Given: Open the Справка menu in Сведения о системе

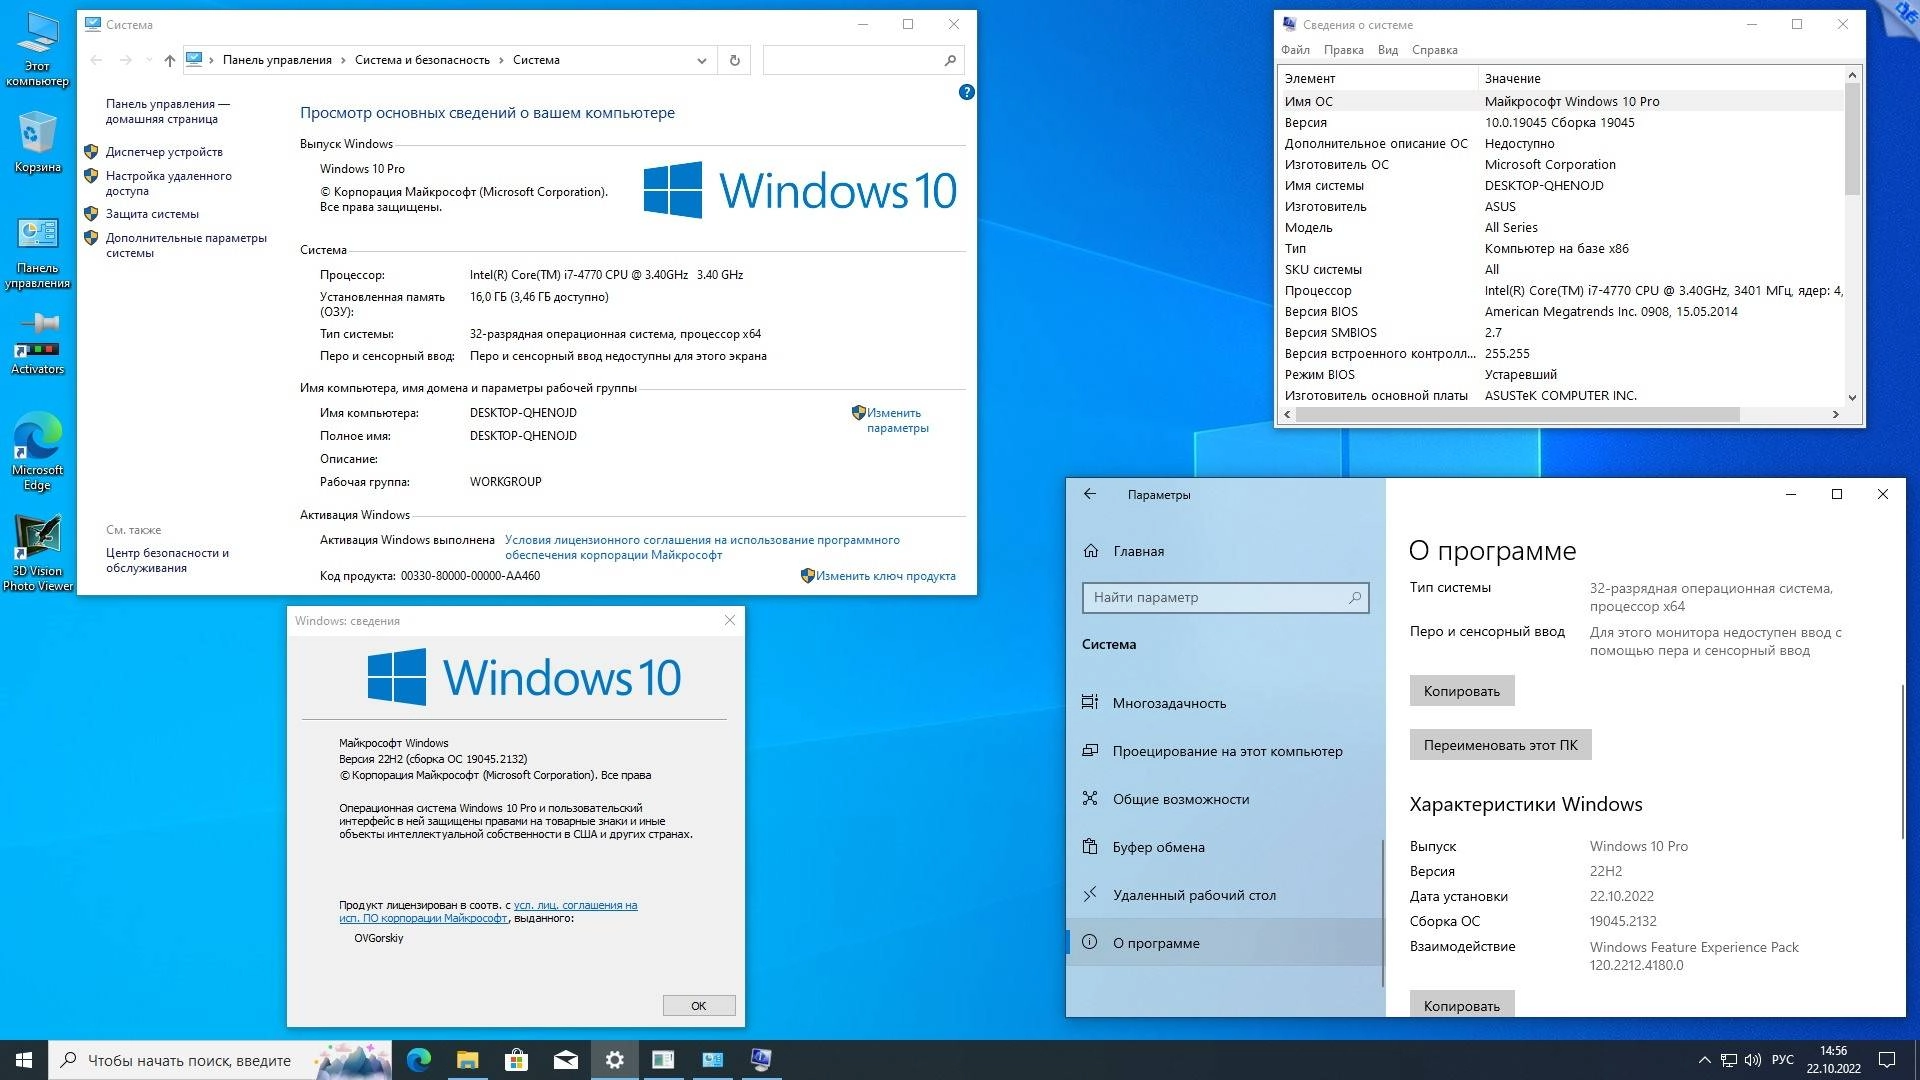Looking at the screenshot, I should pos(1435,49).
